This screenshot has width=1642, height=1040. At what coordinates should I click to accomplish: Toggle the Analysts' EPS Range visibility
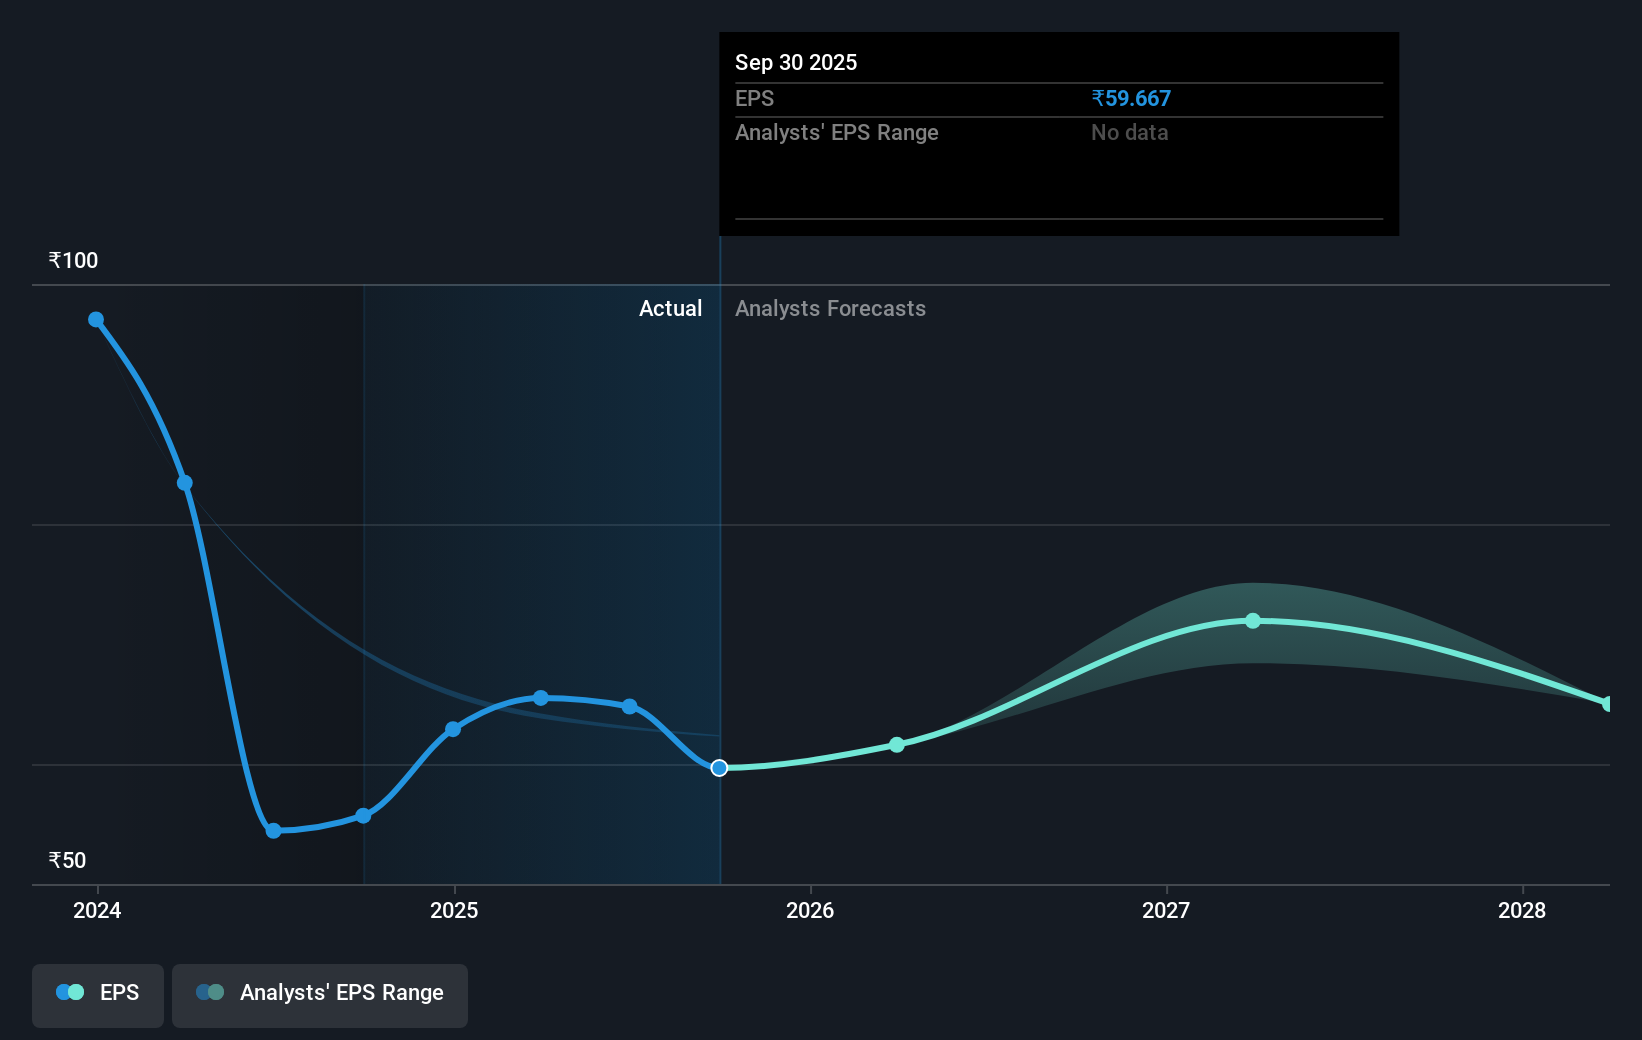click(319, 995)
